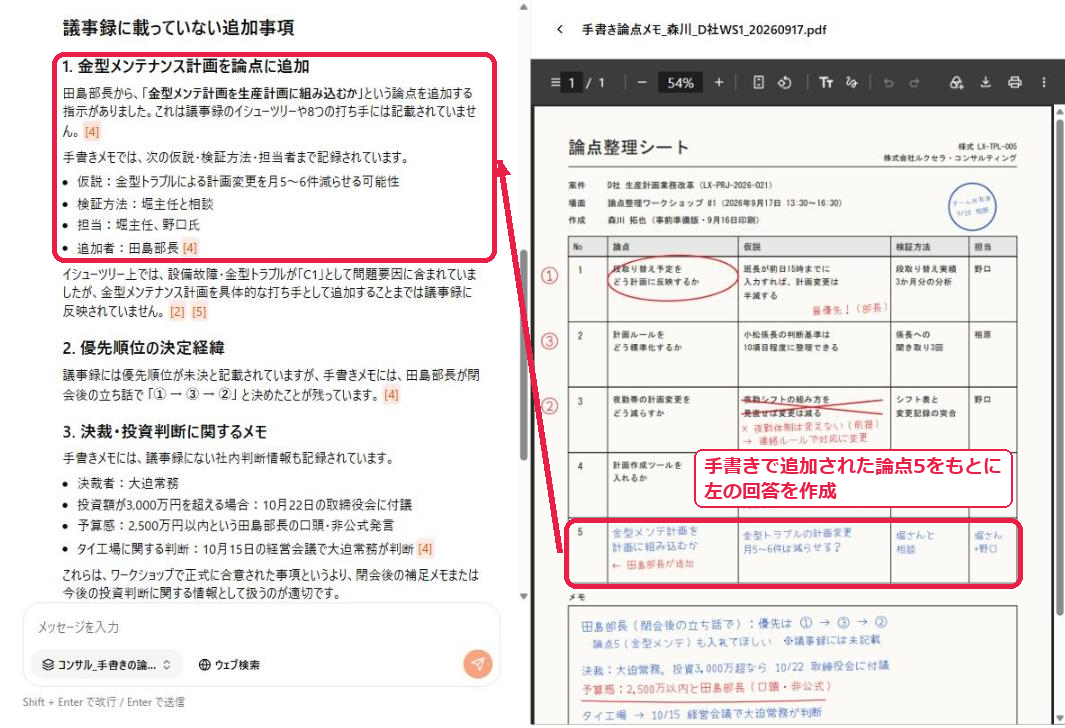Rotate the PDF page counterclockwise
Screen dimensions: 1065x728
[x=784, y=82]
